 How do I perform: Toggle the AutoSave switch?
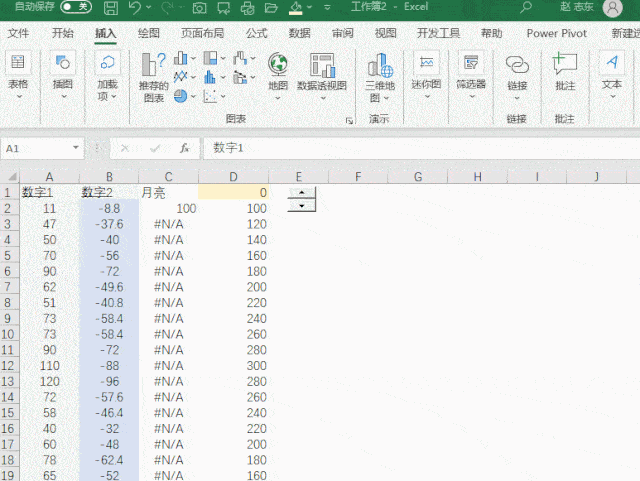pyautogui.click(x=76, y=7)
